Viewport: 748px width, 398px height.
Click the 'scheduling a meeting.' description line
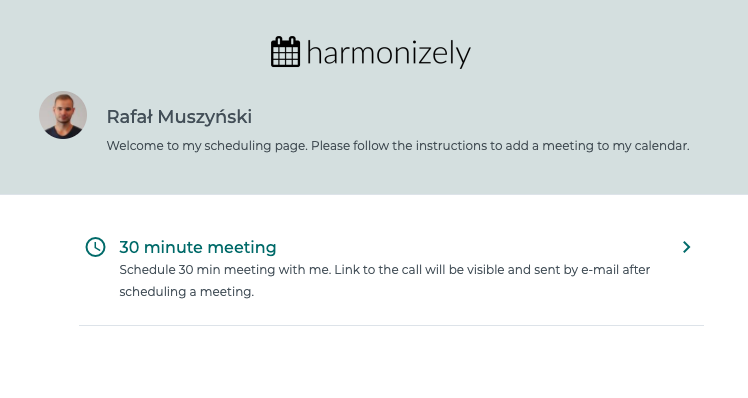(187, 292)
